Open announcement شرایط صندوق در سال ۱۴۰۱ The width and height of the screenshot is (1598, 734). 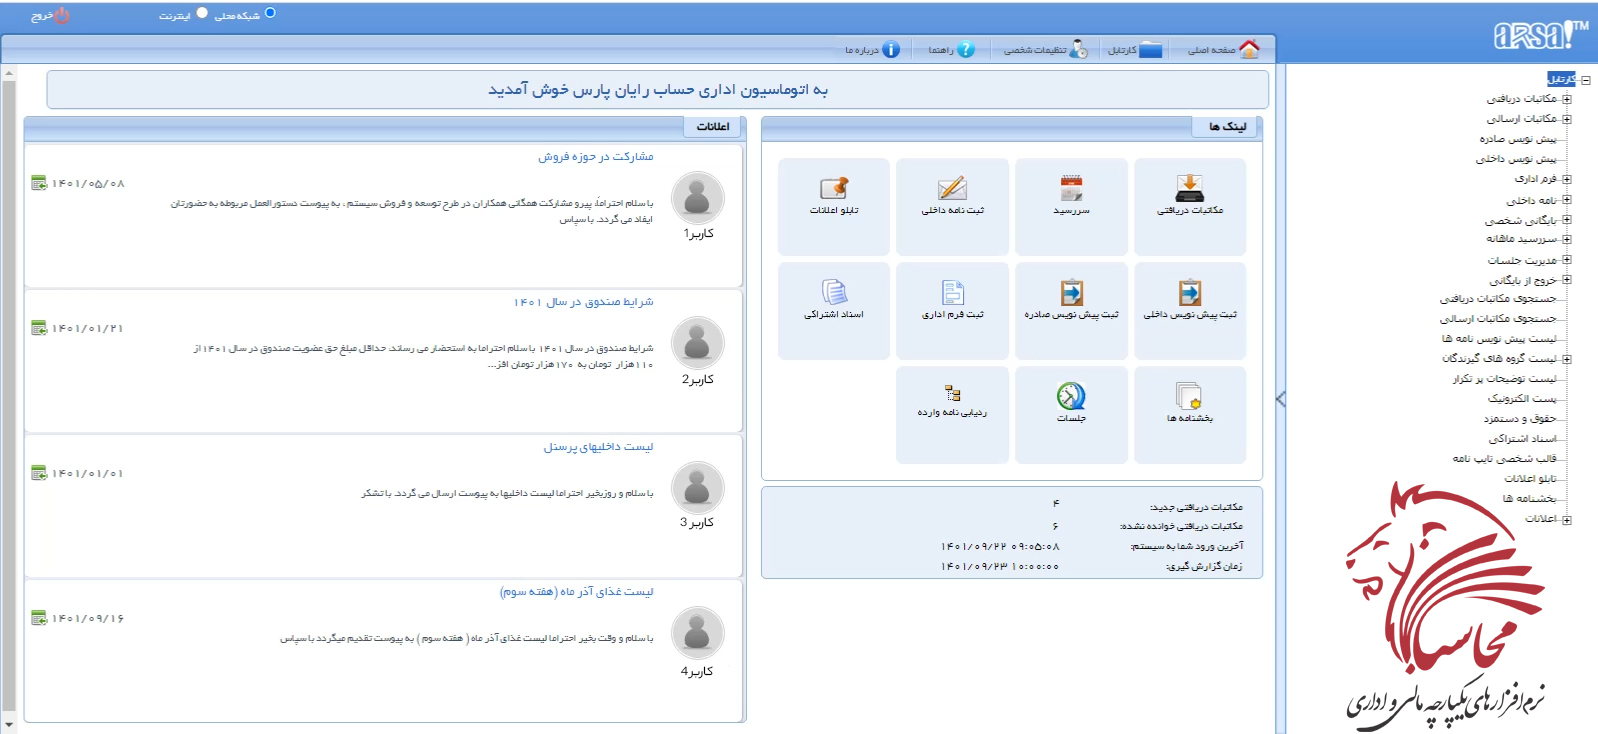point(584,302)
